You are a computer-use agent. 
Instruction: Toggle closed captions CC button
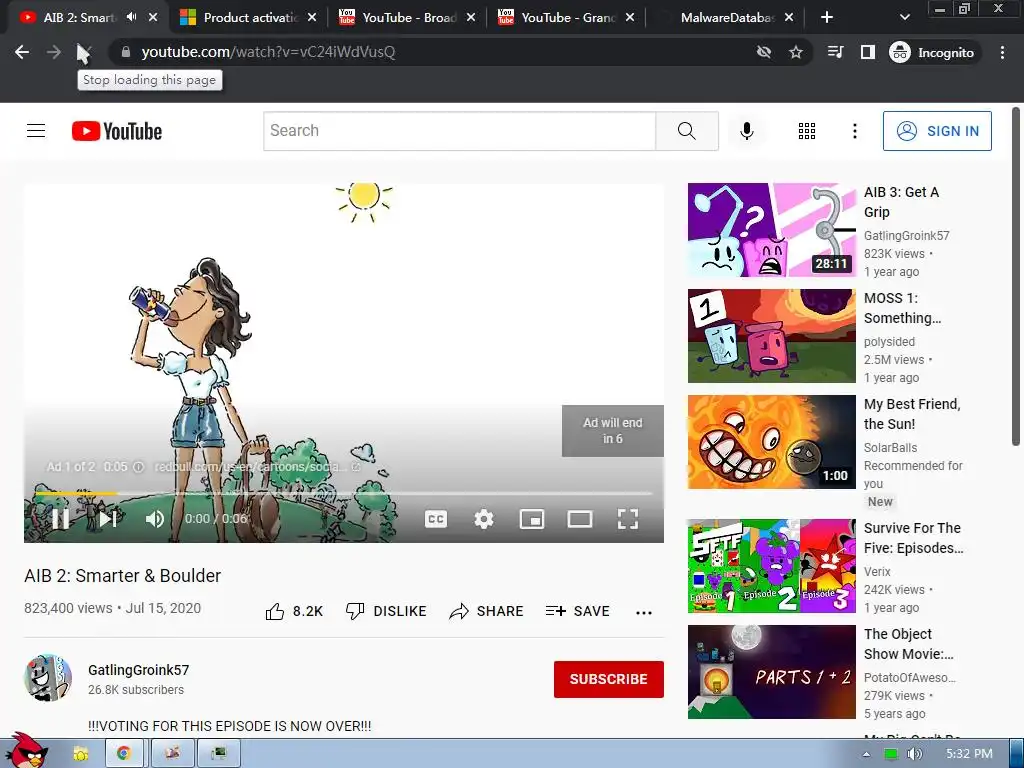click(x=436, y=519)
